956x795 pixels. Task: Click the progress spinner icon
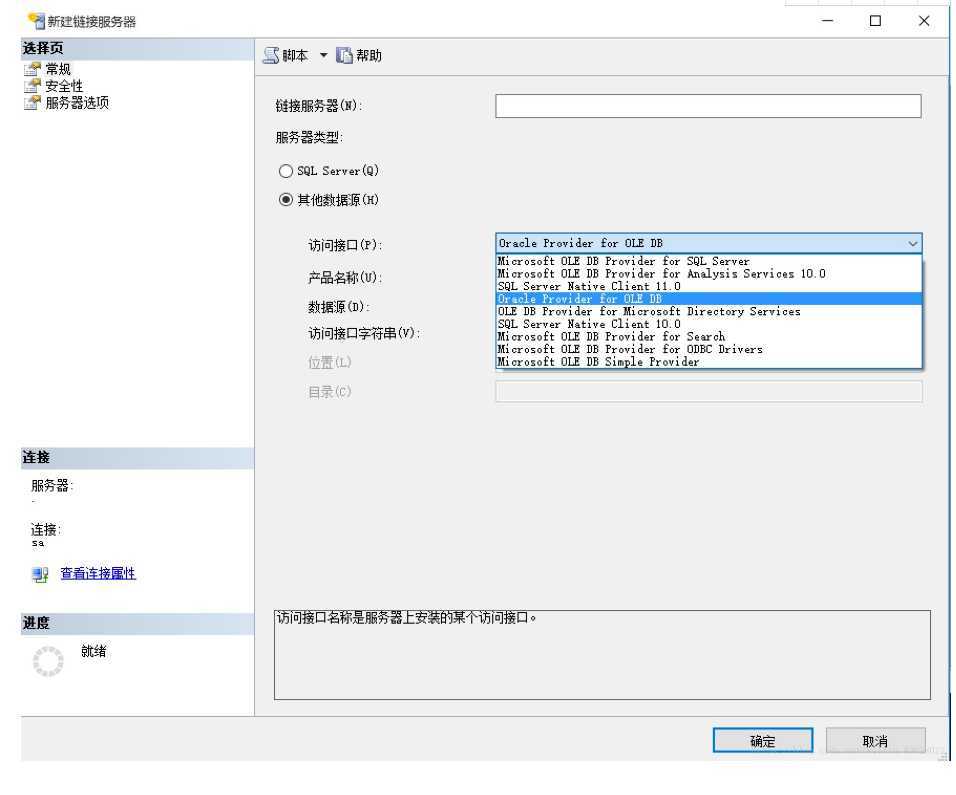(x=48, y=661)
